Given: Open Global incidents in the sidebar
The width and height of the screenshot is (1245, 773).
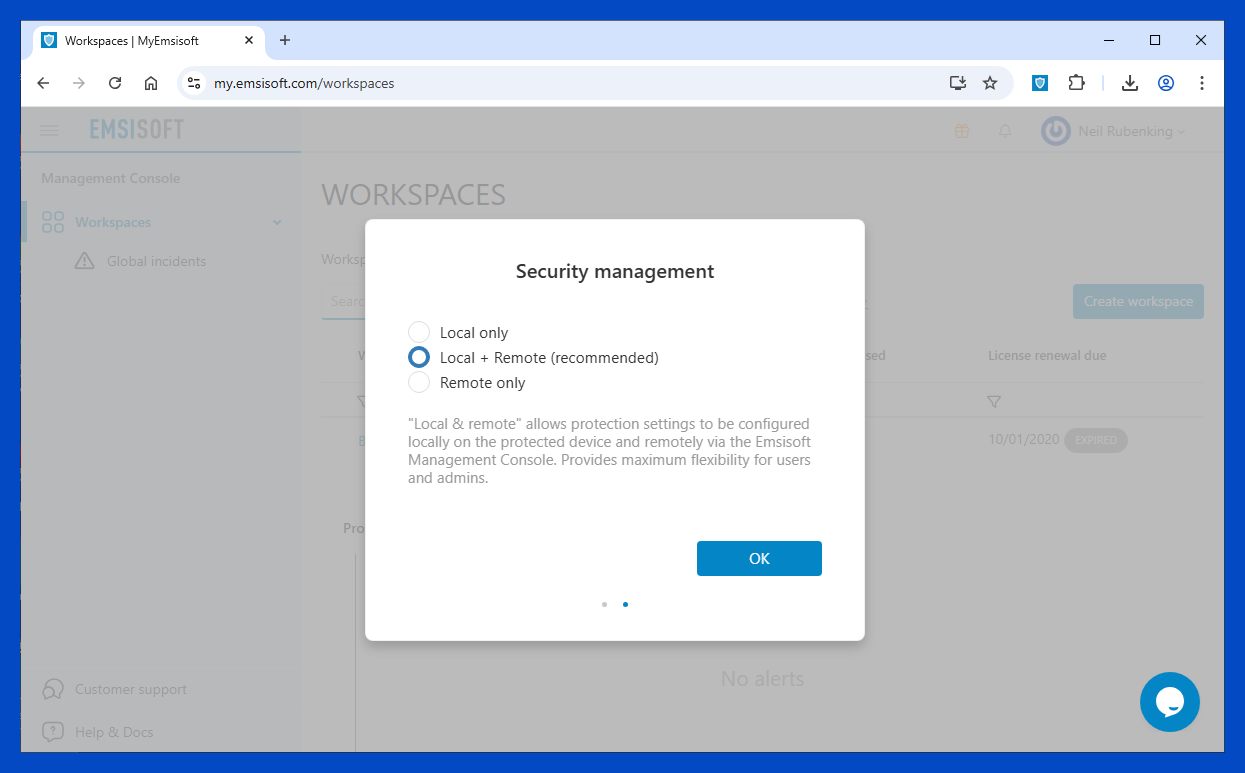Looking at the screenshot, I should (156, 261).
